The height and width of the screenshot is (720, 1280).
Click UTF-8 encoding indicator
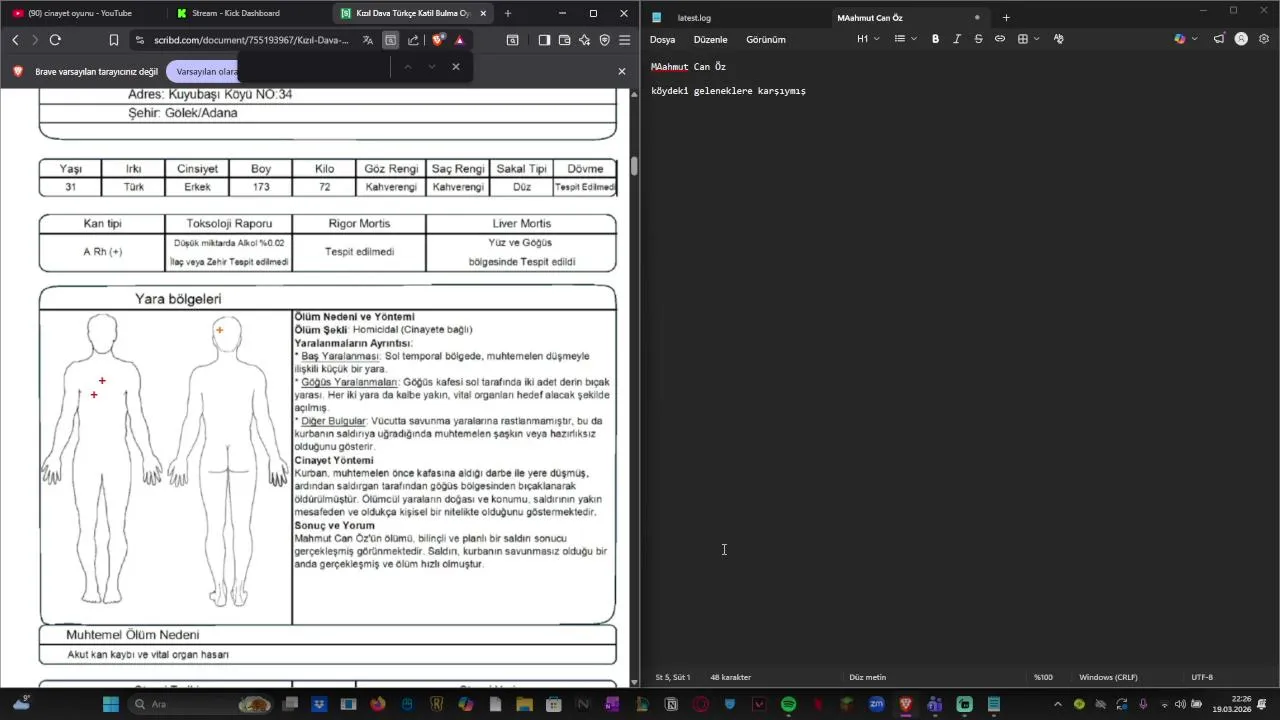[1202, 677]
